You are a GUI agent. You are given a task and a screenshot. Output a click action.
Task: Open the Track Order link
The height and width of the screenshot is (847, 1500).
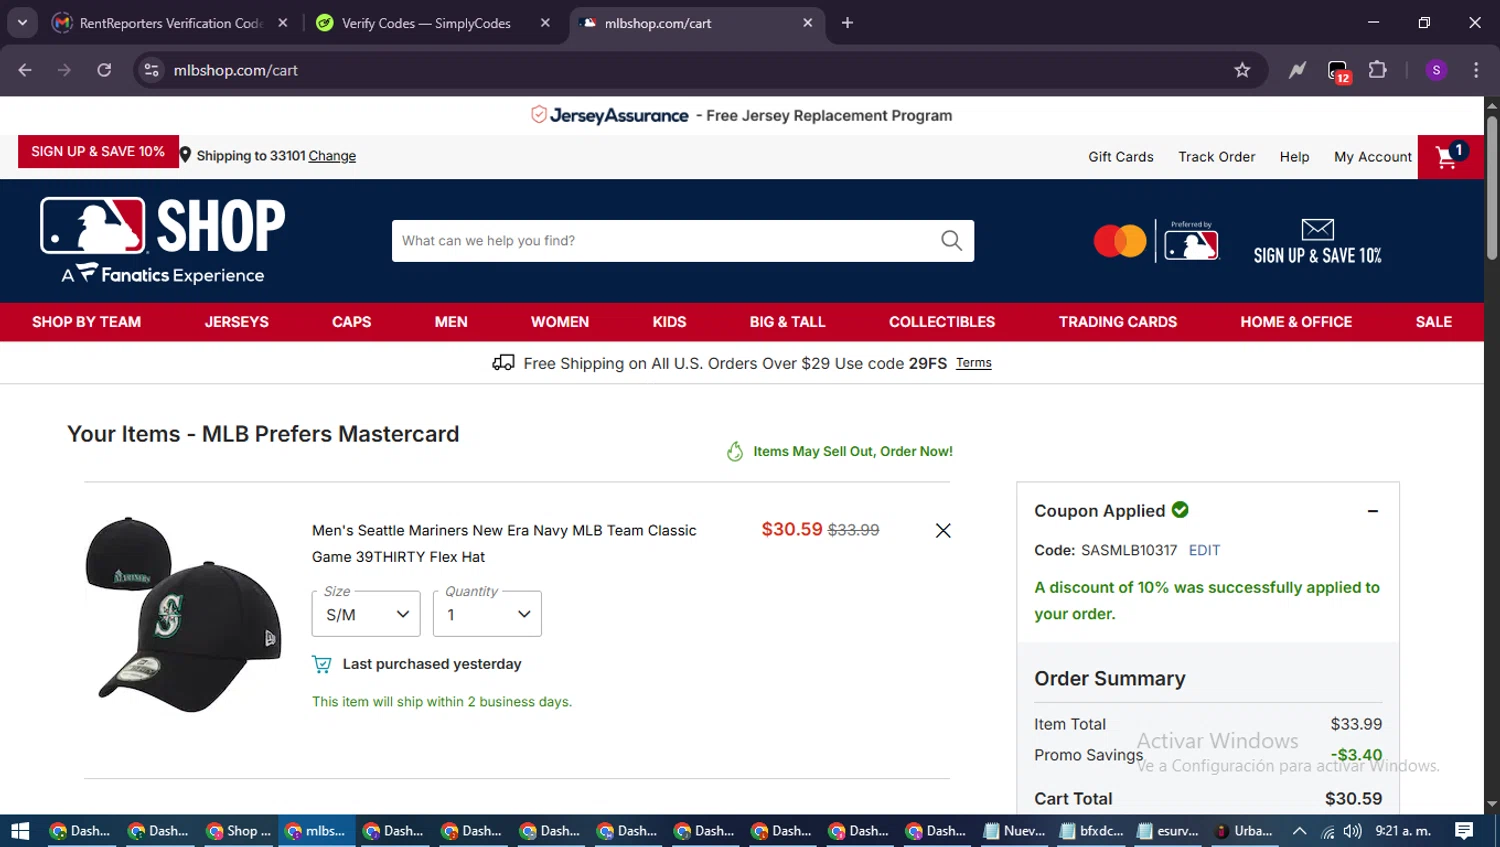[x=1216, y=157]
